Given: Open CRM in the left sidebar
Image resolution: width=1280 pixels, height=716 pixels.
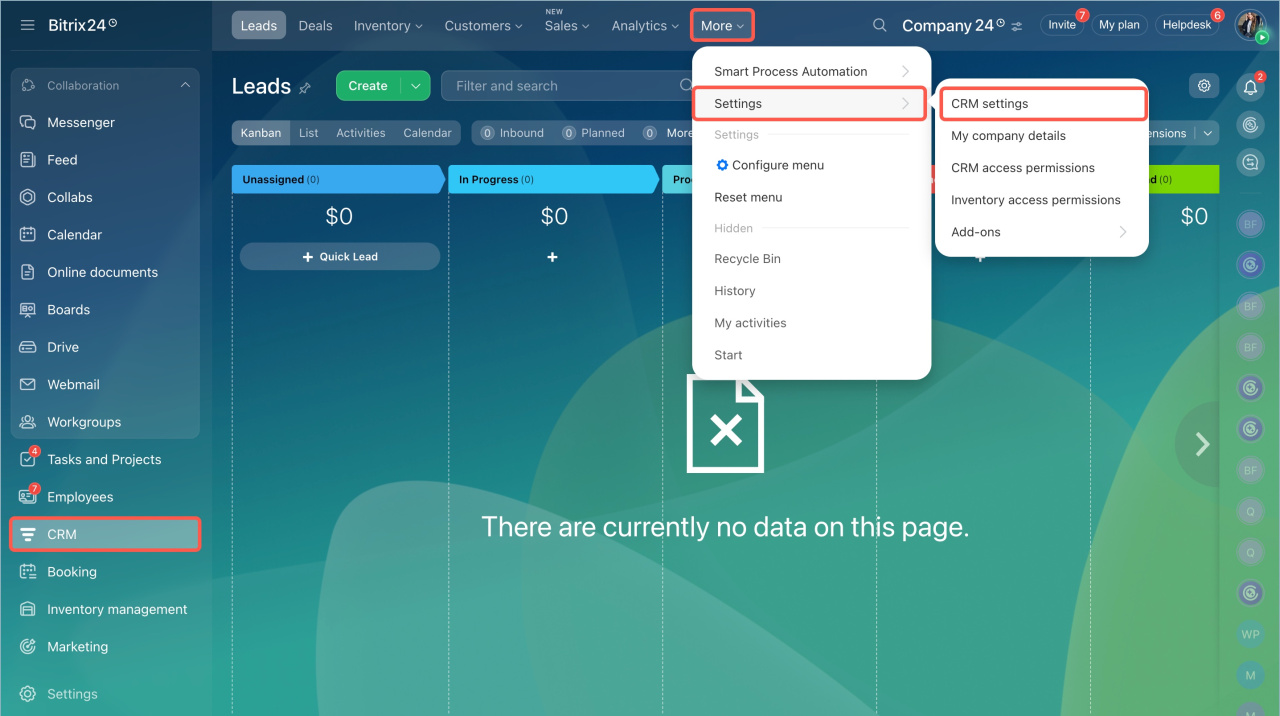Looking at the screenshot, I should 105,534.
